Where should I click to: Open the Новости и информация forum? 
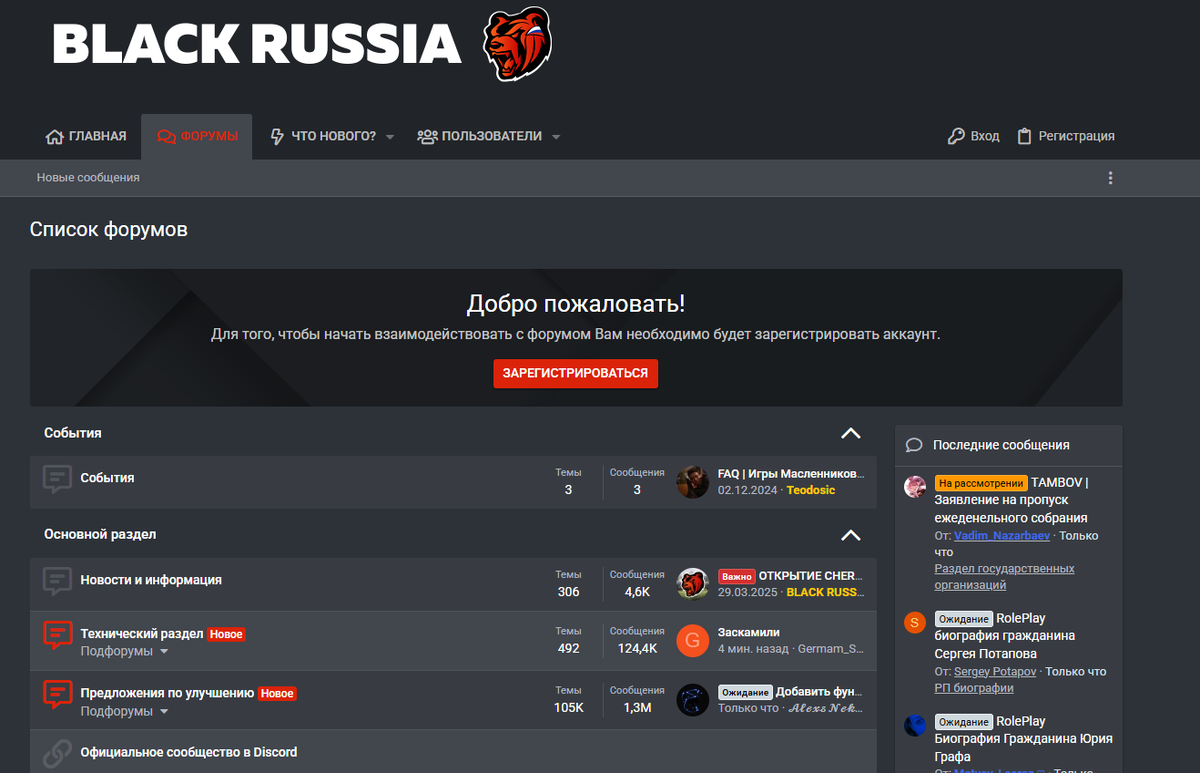(x=151, y=580)
